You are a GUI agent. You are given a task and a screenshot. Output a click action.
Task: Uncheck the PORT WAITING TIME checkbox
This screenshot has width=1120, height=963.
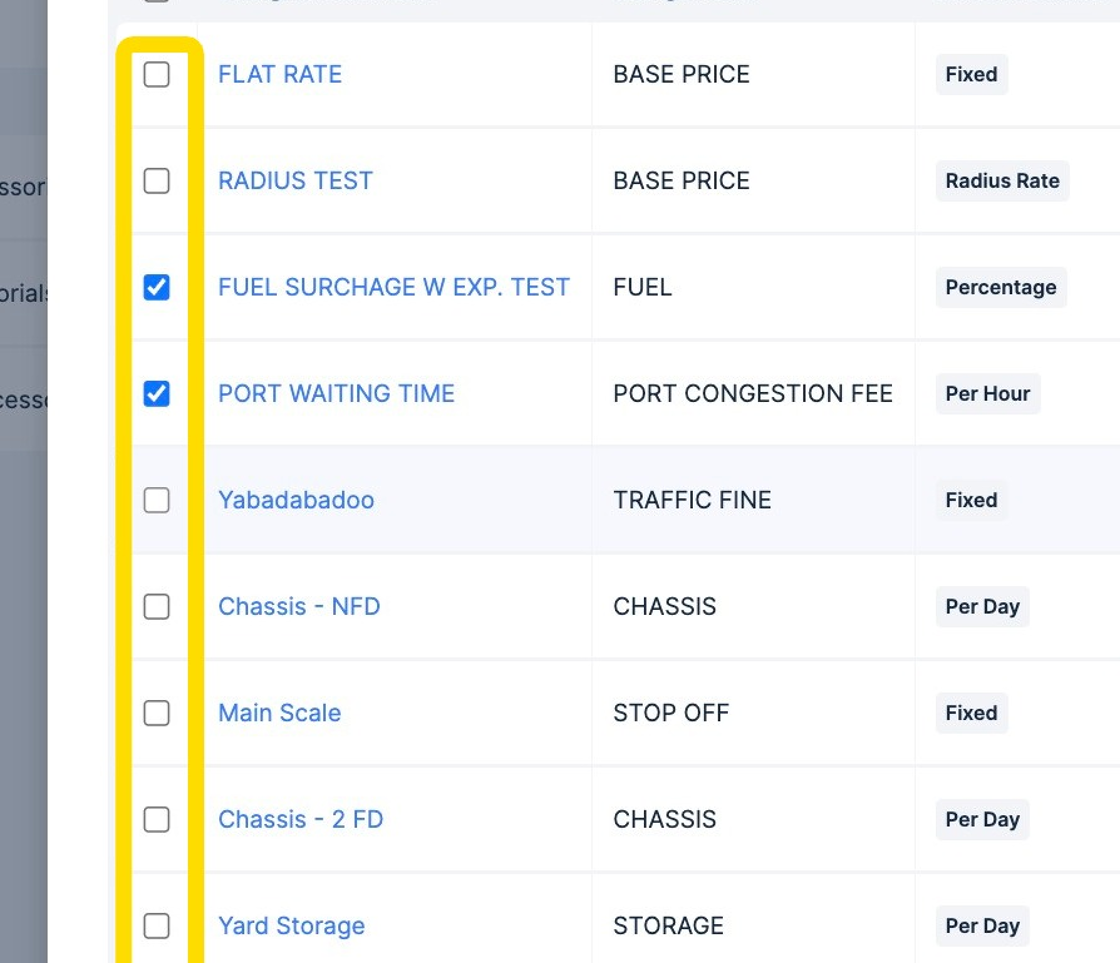click(156, 394)
